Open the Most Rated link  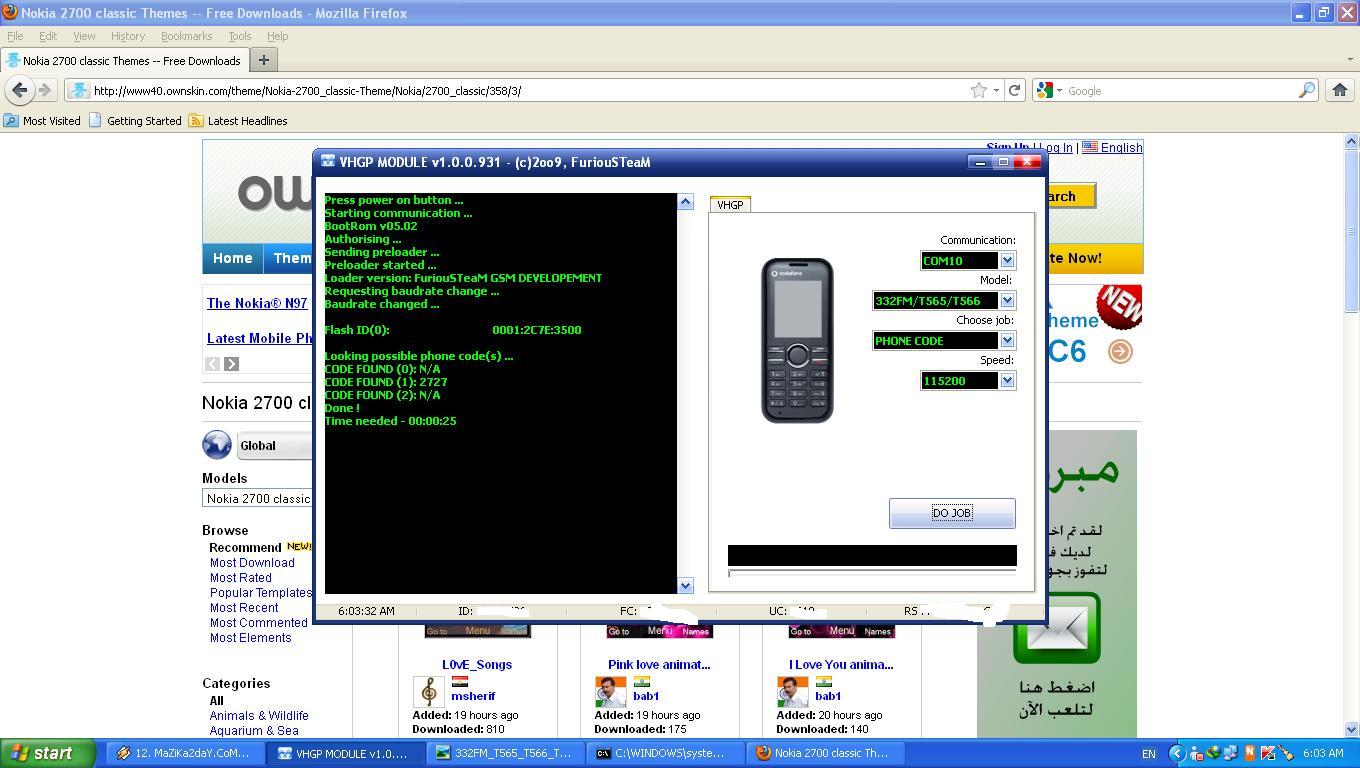click(x=241, y=578)
